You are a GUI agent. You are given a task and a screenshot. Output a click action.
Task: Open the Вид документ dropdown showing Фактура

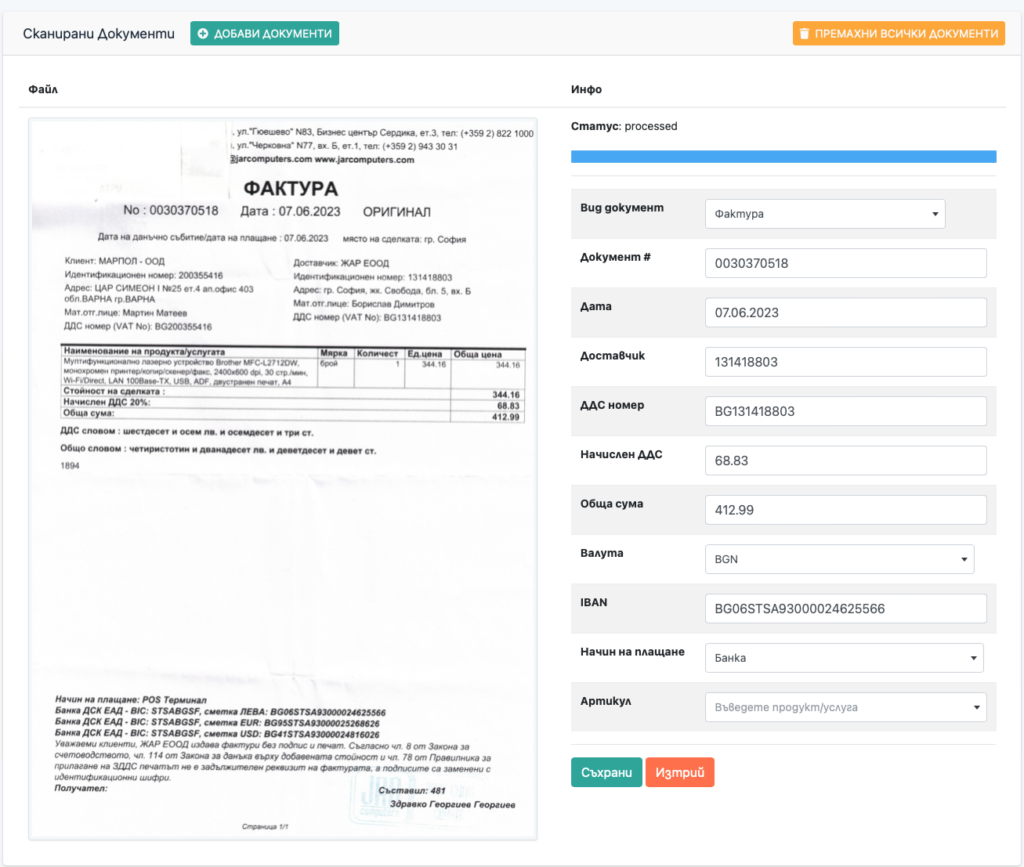click(824, 213)
